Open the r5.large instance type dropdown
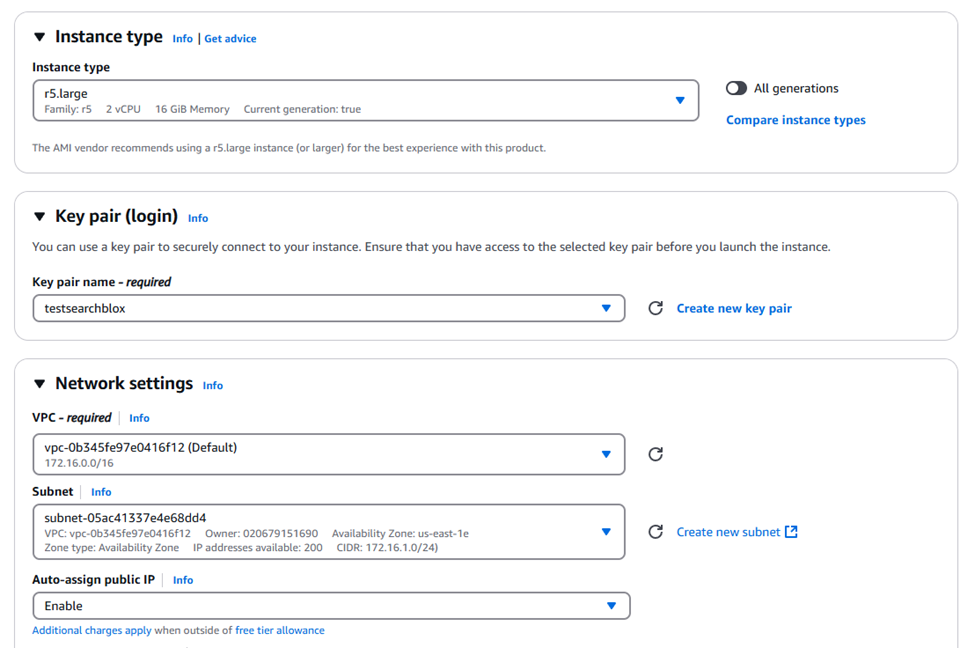This screenshot has width=975, height=648. [680, 100]
